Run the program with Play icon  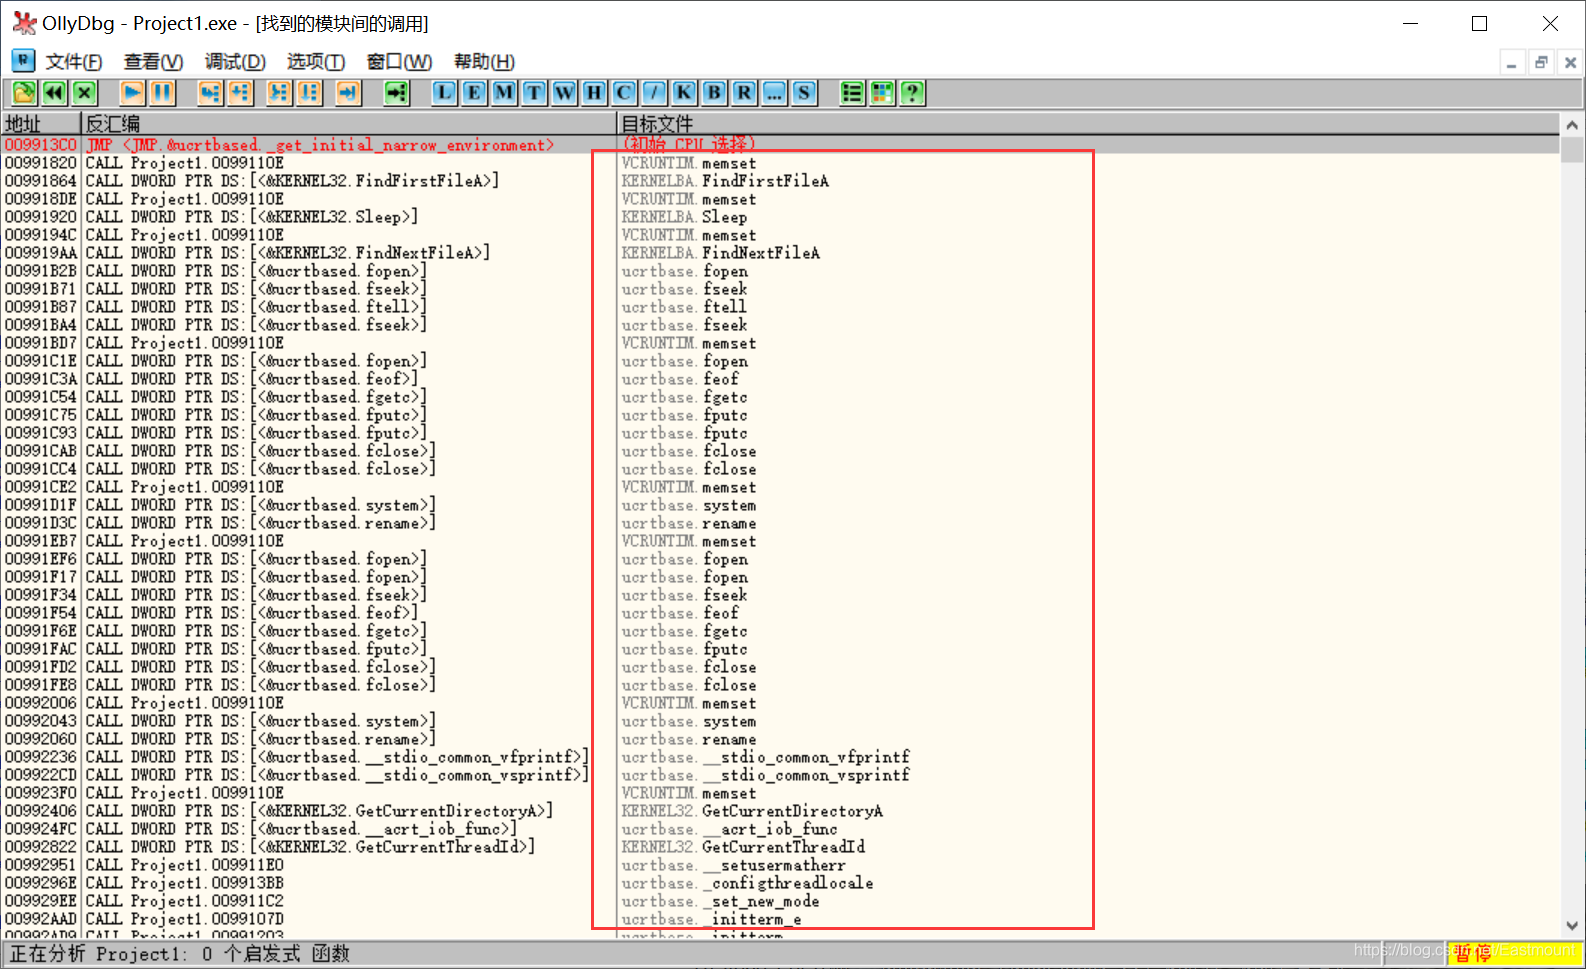point(132,93)
